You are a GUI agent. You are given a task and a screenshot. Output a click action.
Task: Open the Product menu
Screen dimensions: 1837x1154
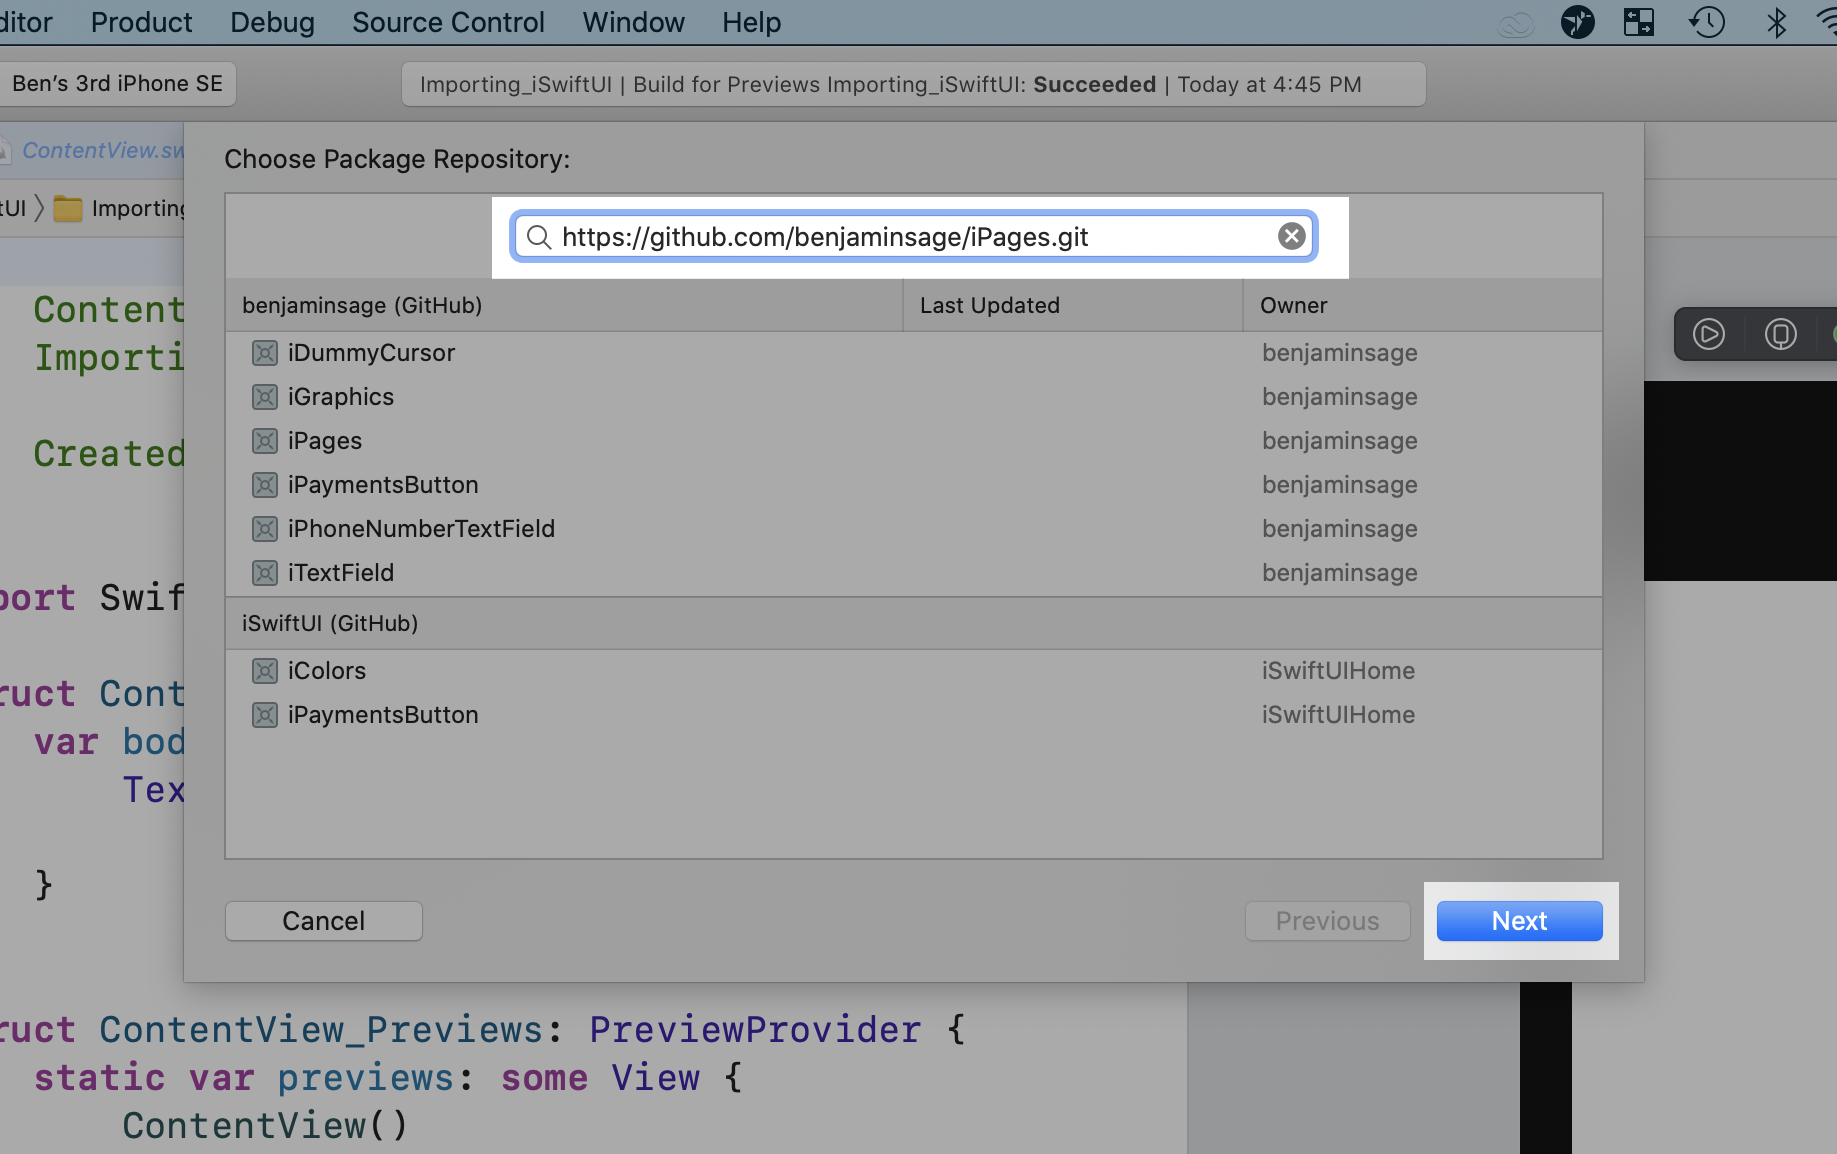tap(141, 22)
